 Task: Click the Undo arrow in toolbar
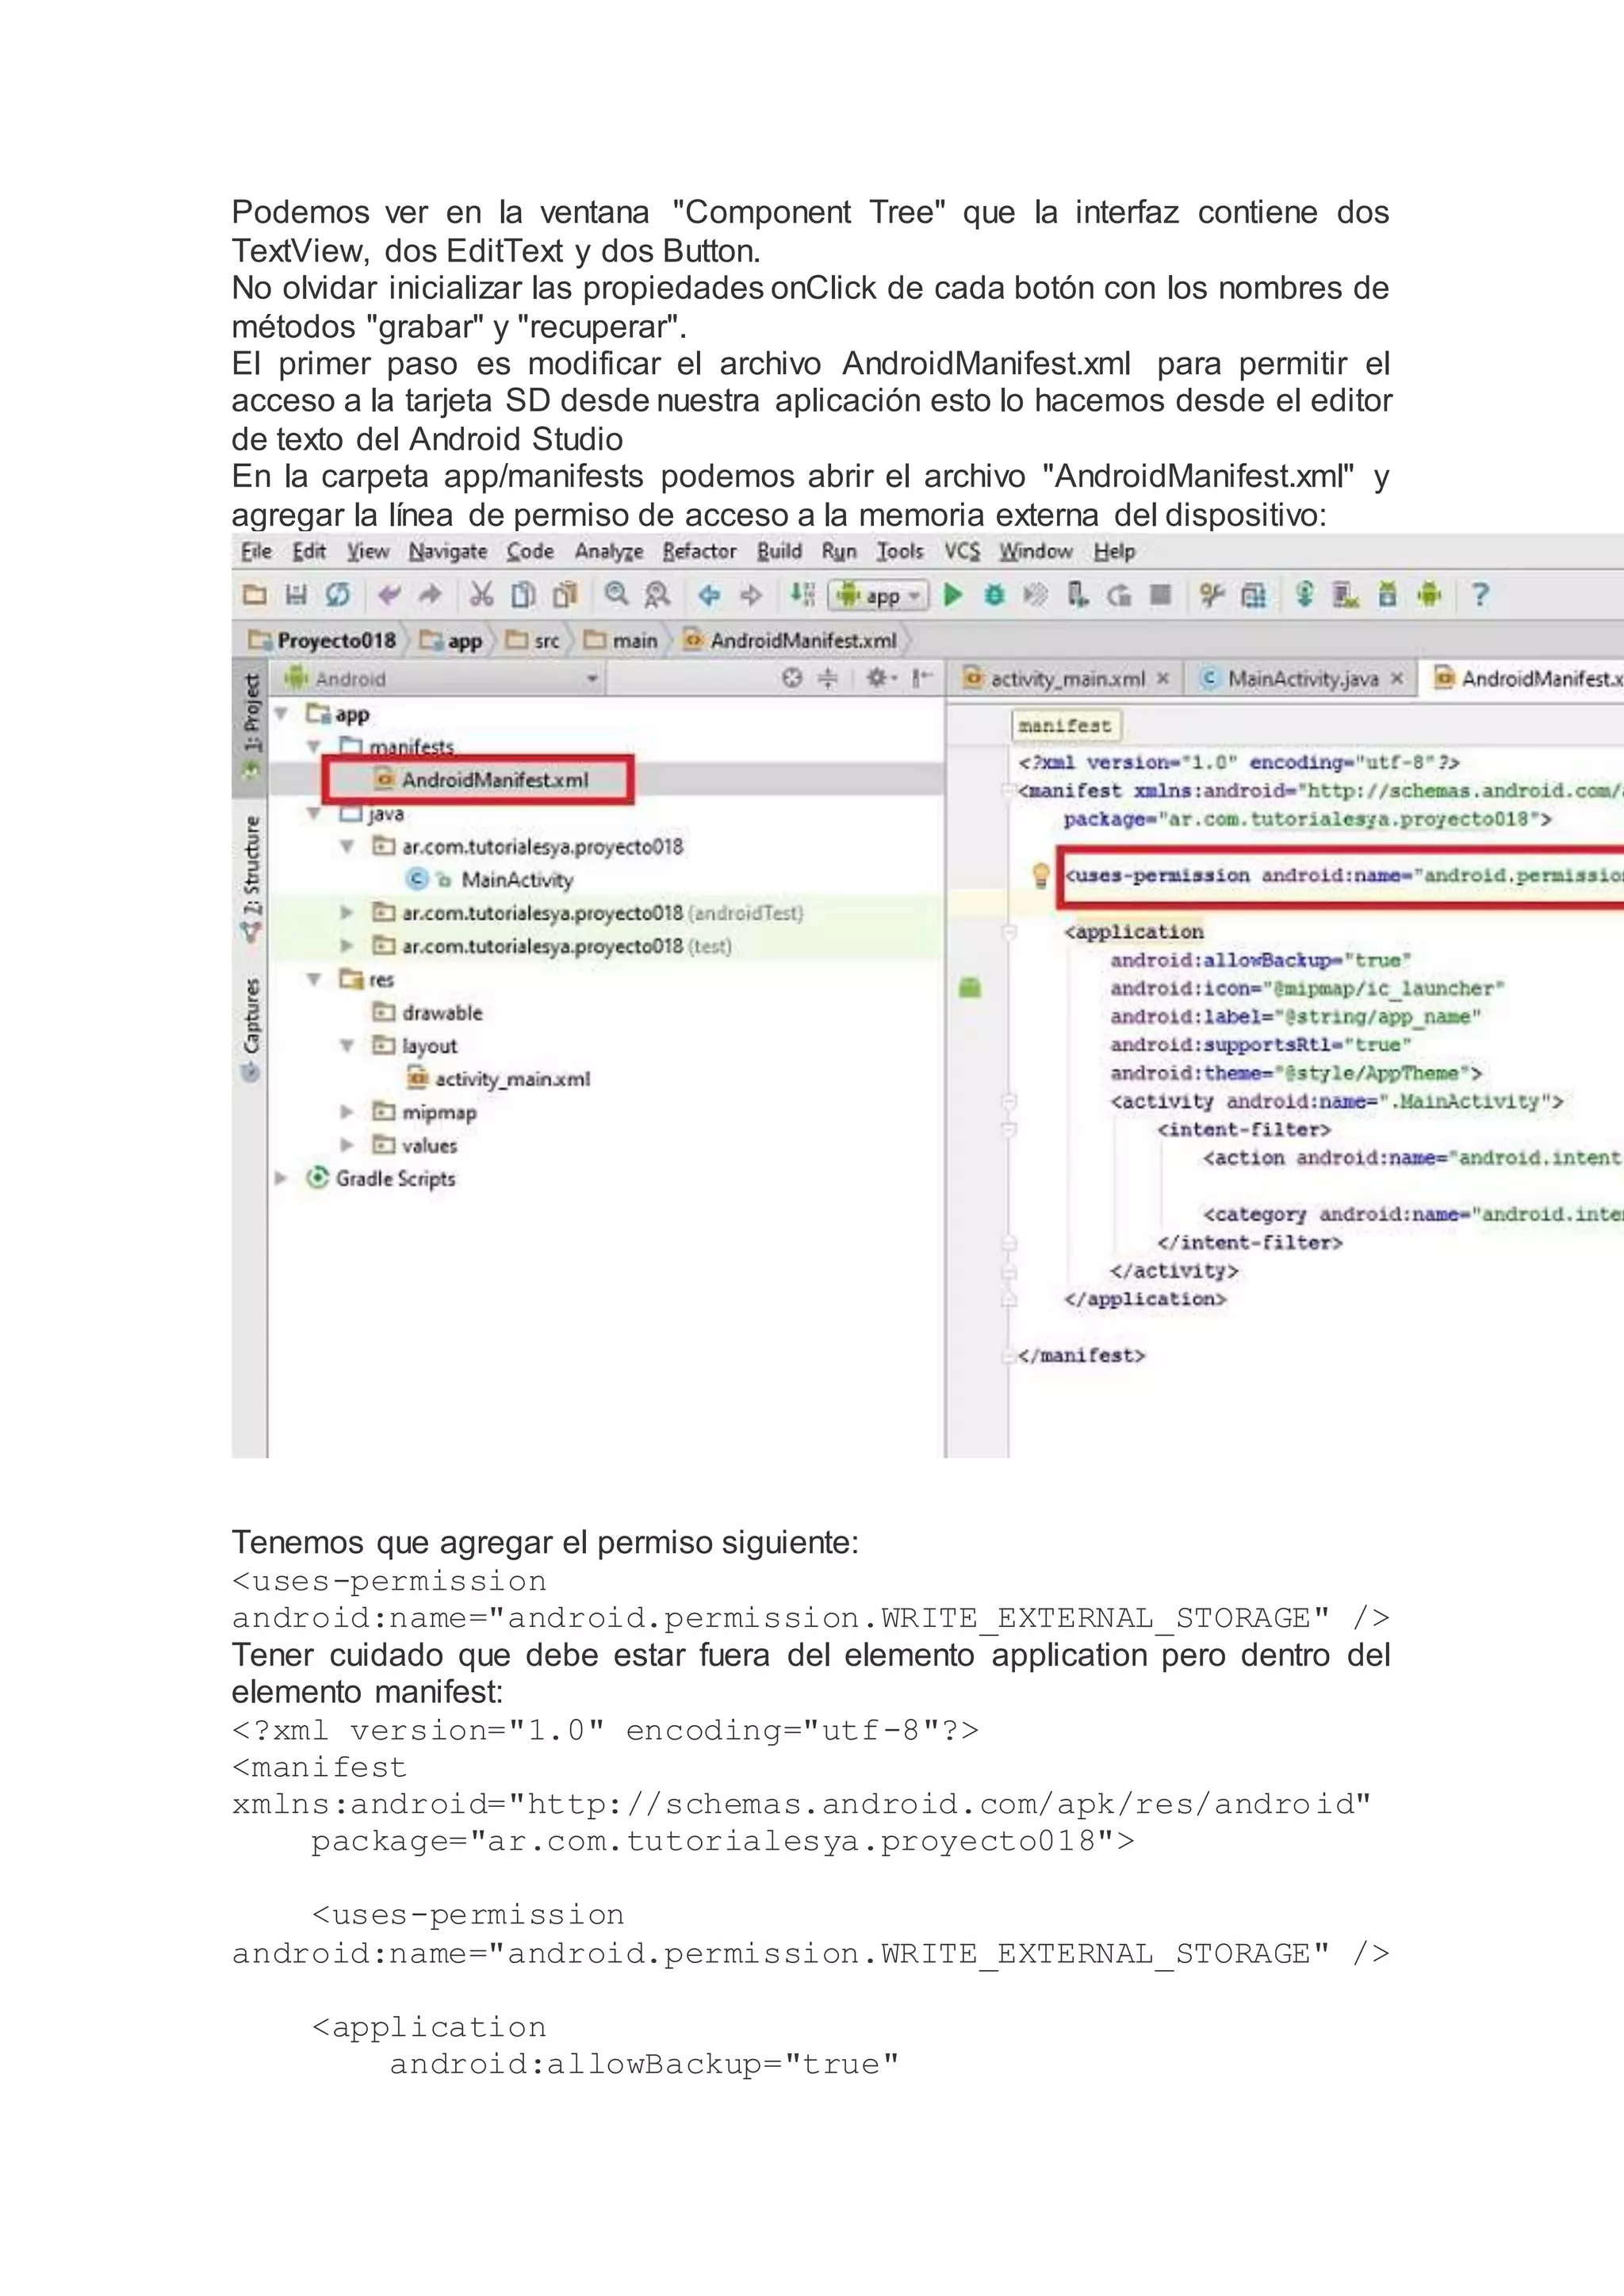[x=389, y=596]
